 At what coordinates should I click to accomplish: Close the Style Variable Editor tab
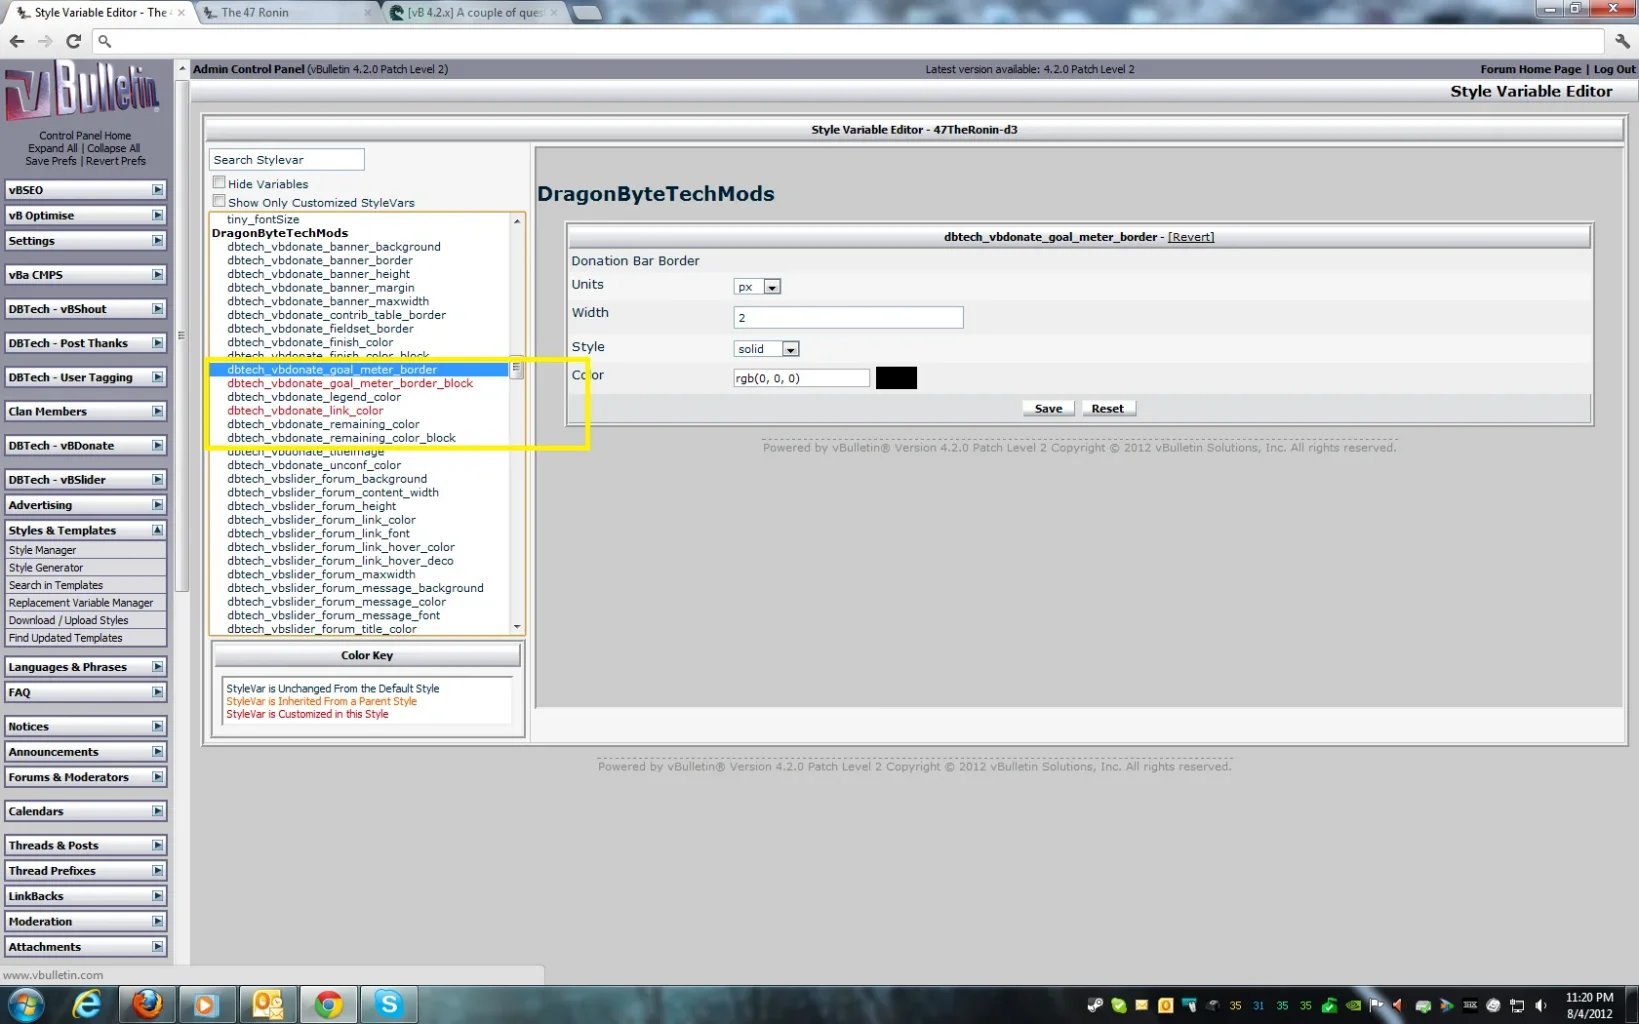tap(181, 13)
